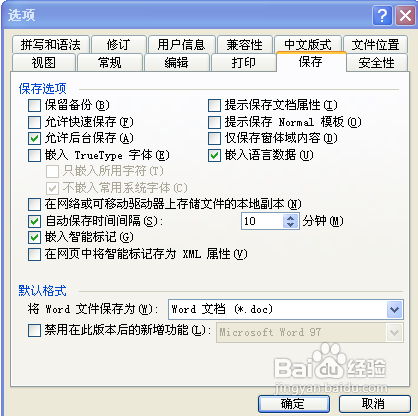Viewport: 418px width, 416px height.
Task: Open the 拼写和语法 tab
Action: click(51, 44)
